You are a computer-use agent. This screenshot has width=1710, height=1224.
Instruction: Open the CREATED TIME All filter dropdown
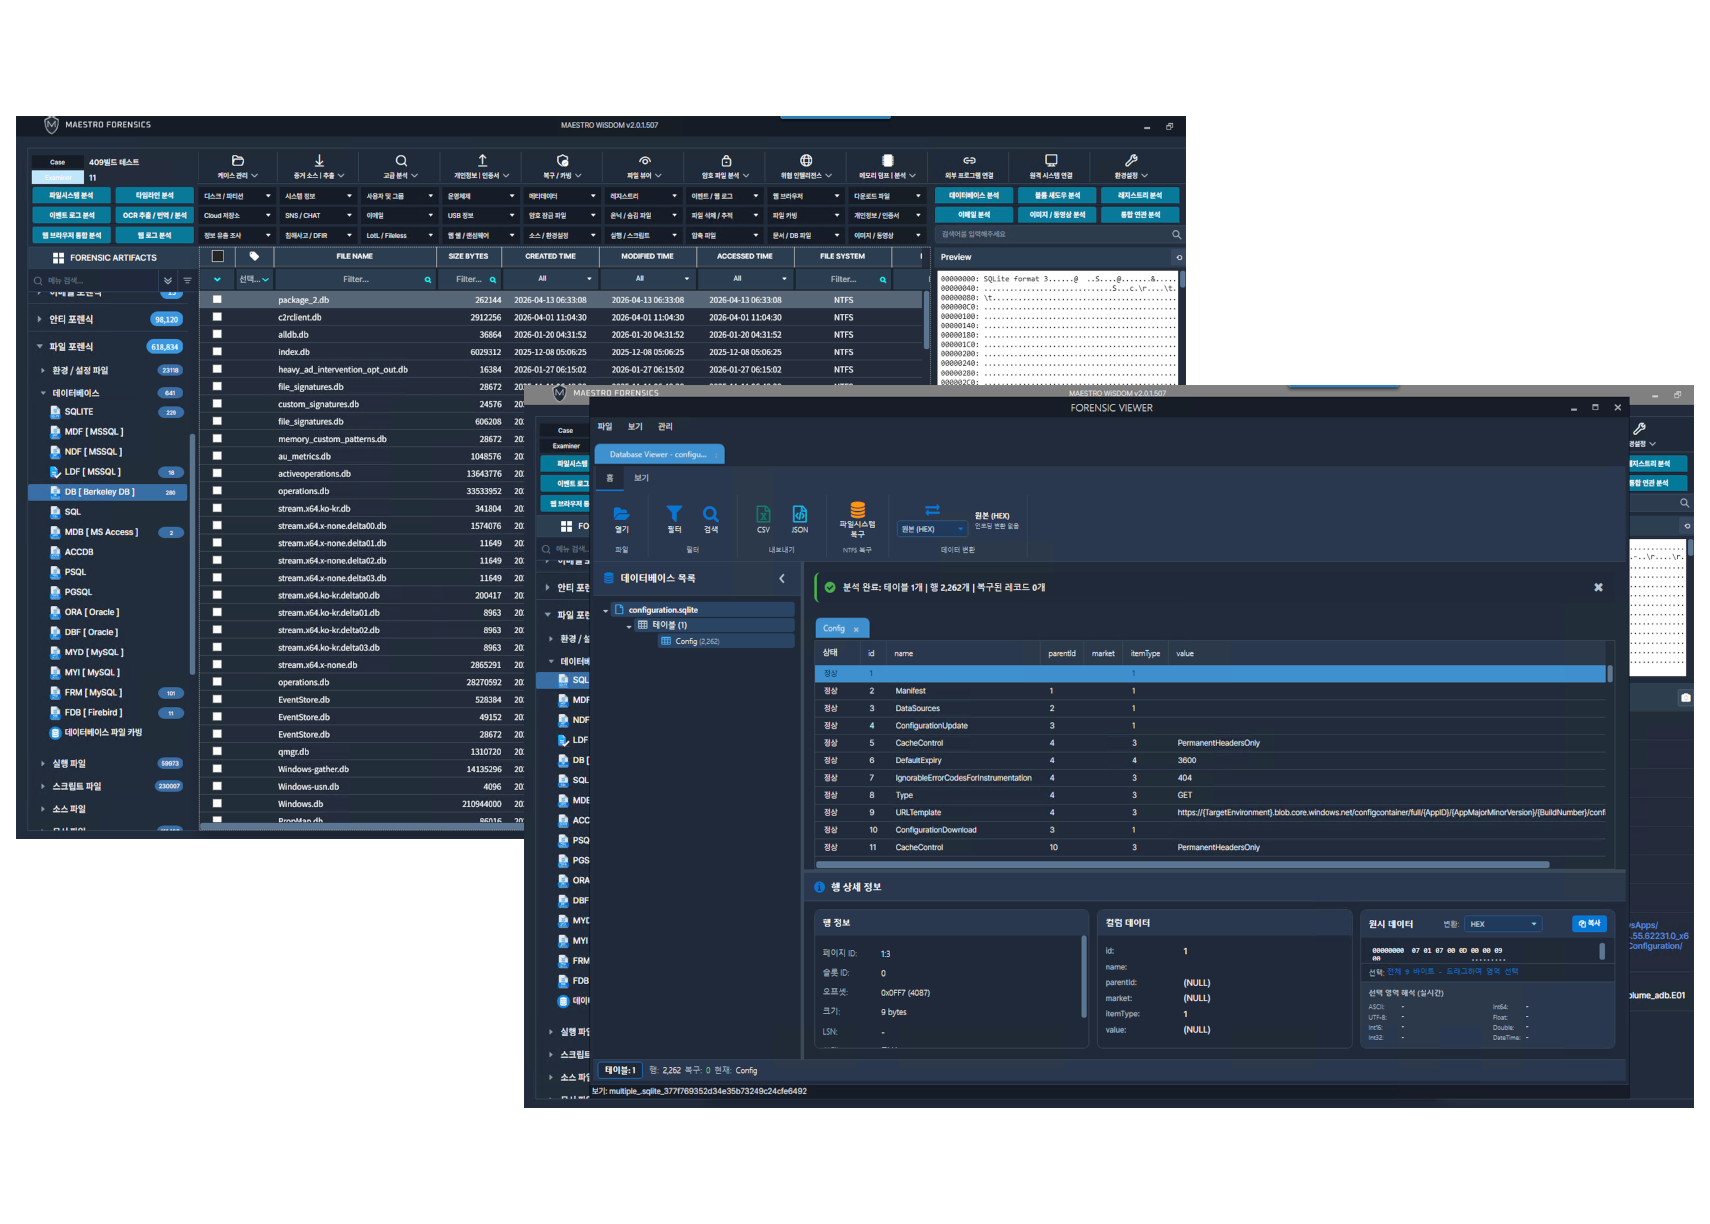tap(558, 279)
